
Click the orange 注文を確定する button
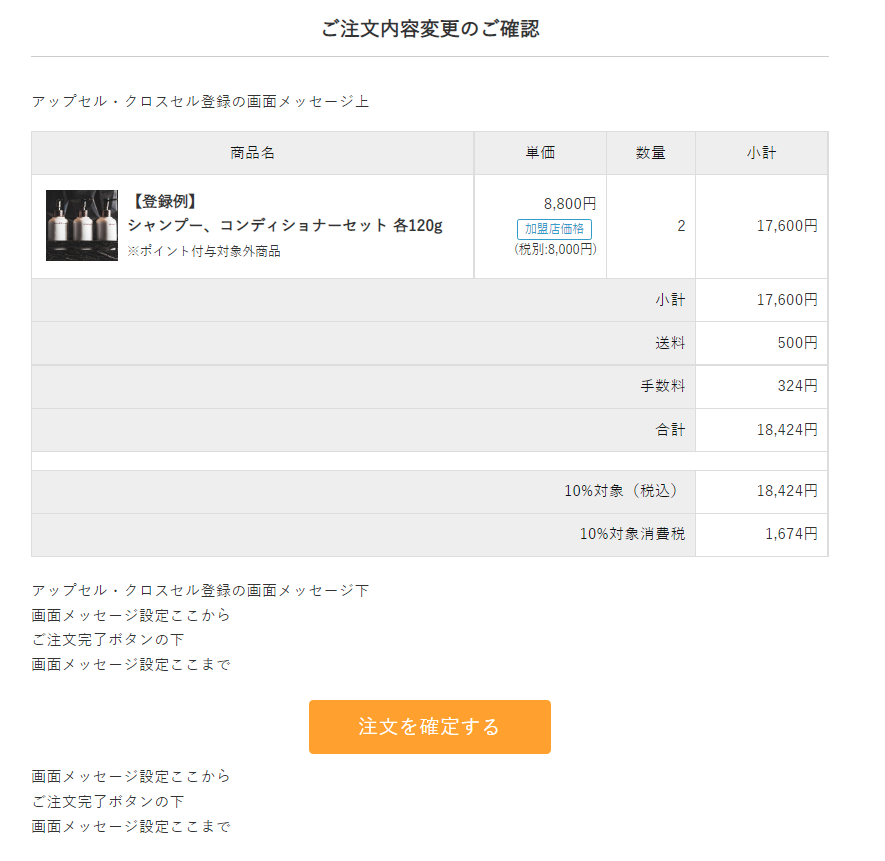tap(429, 727)
